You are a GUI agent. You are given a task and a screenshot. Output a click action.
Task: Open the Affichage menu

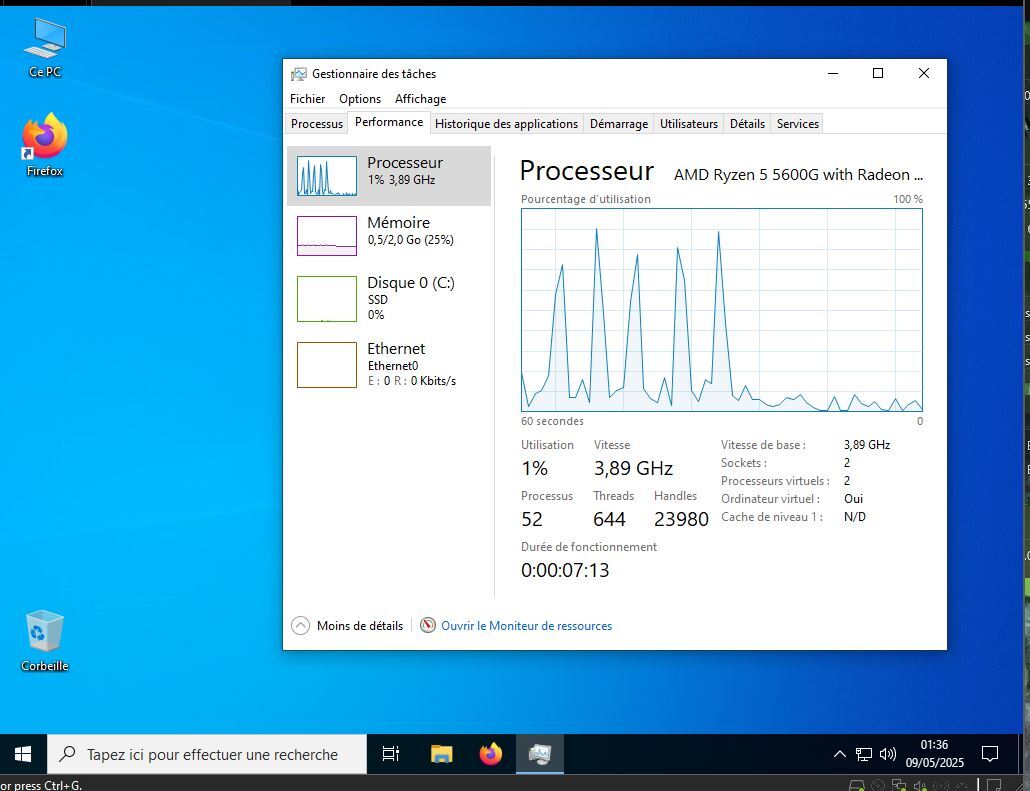[x=420, y=99]
